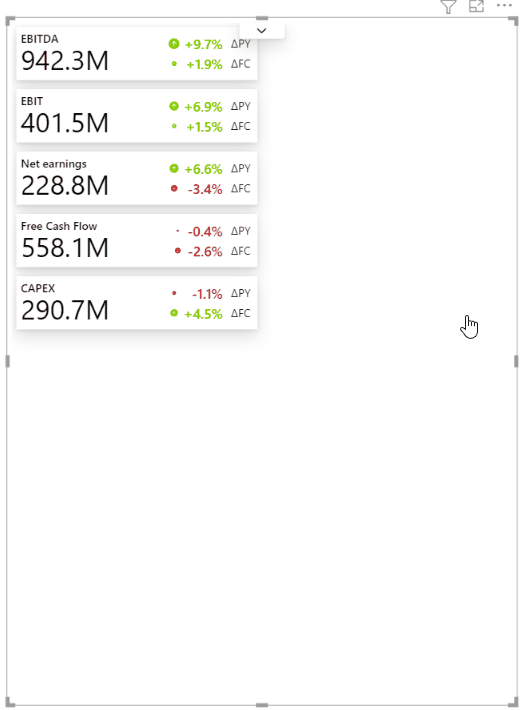Viewport: 524px width, 710px height.
Task: Click Net earnings red -3.4% indicator dot
Action: click(174, 188)
